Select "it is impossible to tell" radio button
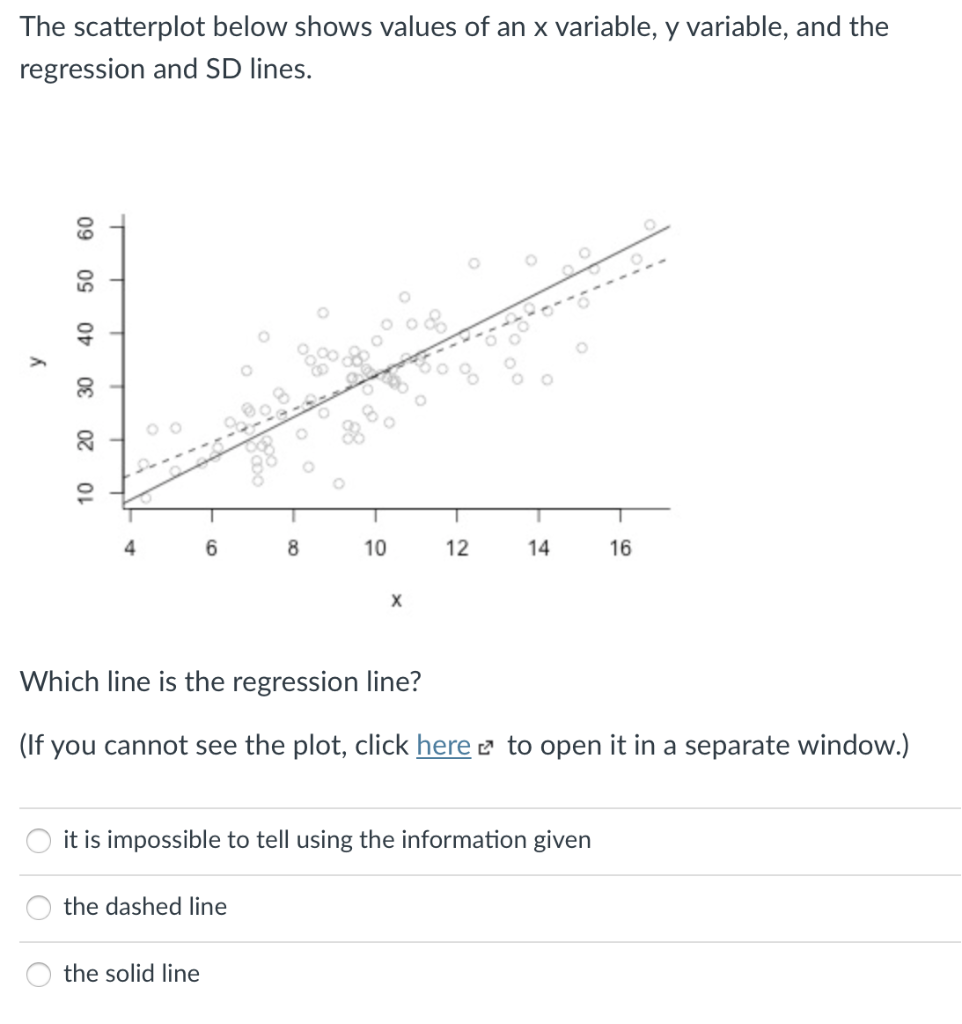Viewport: 962px width, 1024px height. coord(38,840)
